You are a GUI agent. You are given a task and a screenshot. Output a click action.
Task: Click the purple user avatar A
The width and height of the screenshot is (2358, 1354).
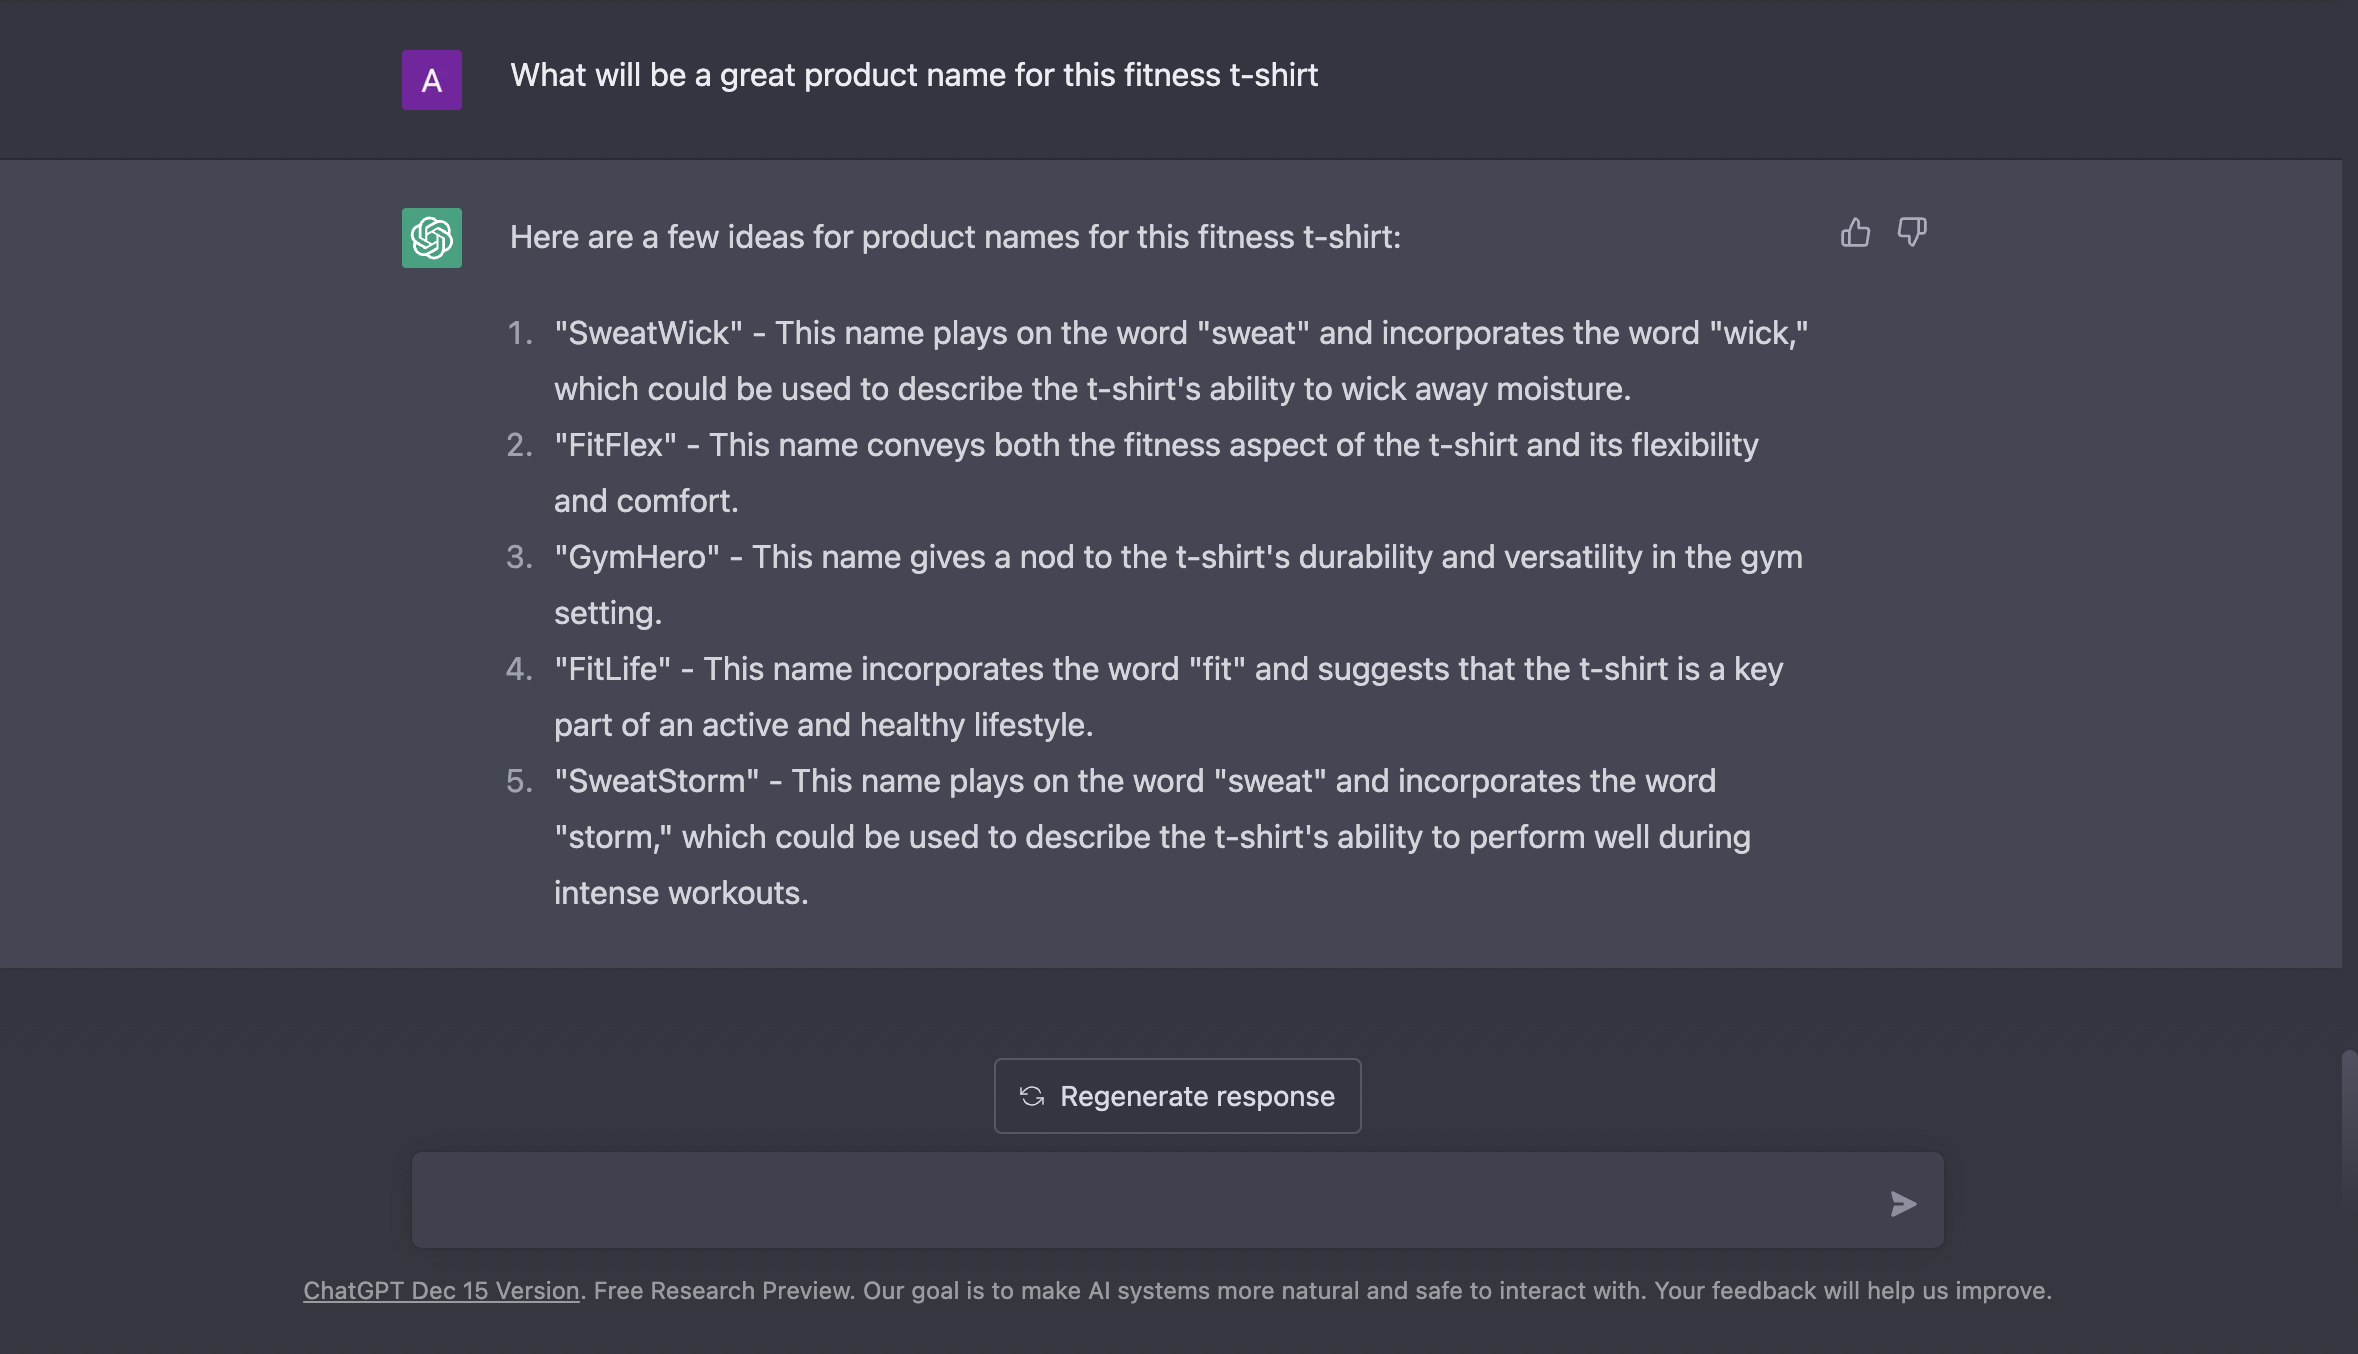click(432, 80)
